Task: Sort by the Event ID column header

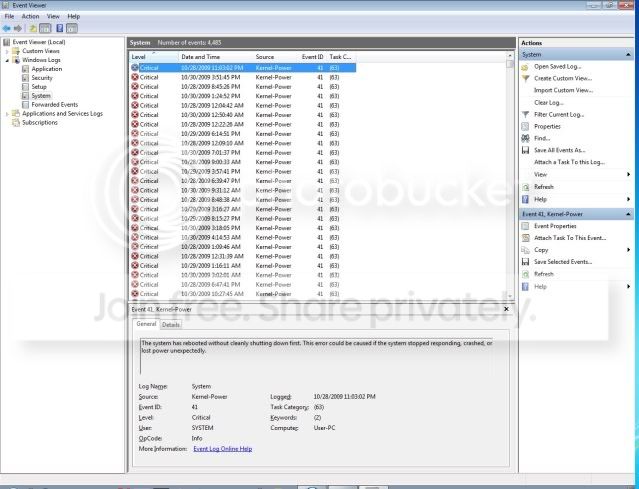Action: (x=313, y=57)
